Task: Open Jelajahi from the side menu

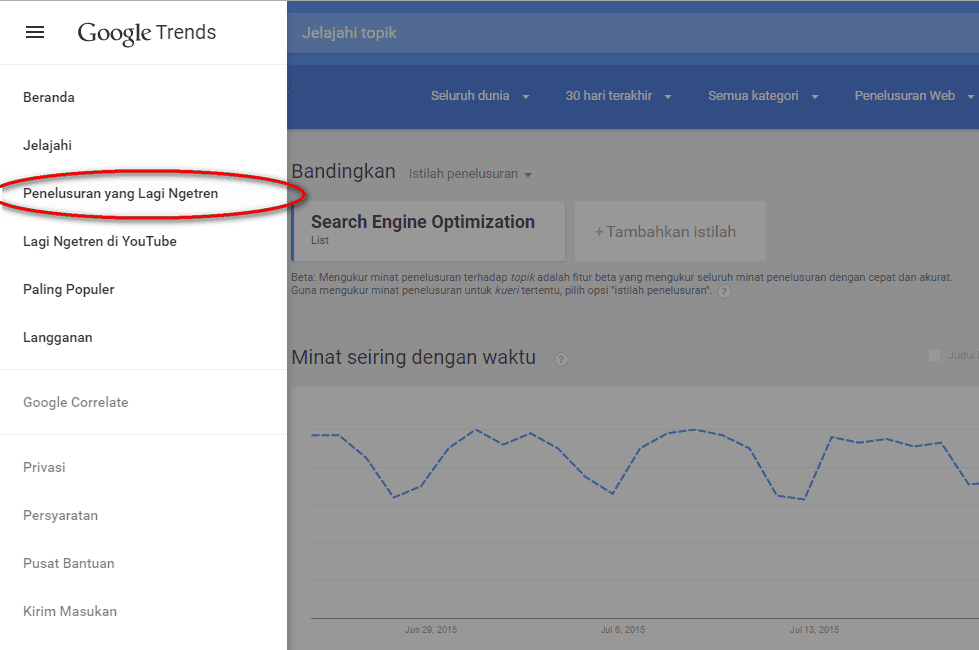Action: 47,145
